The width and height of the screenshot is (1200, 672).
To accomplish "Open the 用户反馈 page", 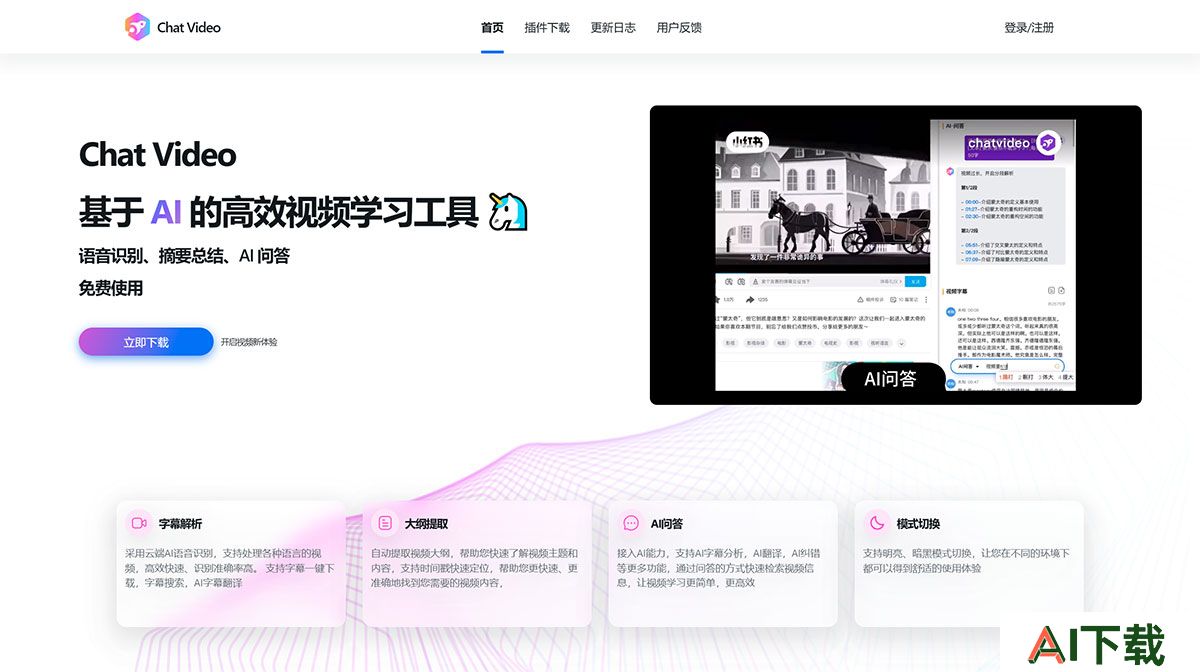I will pos(679,27).
